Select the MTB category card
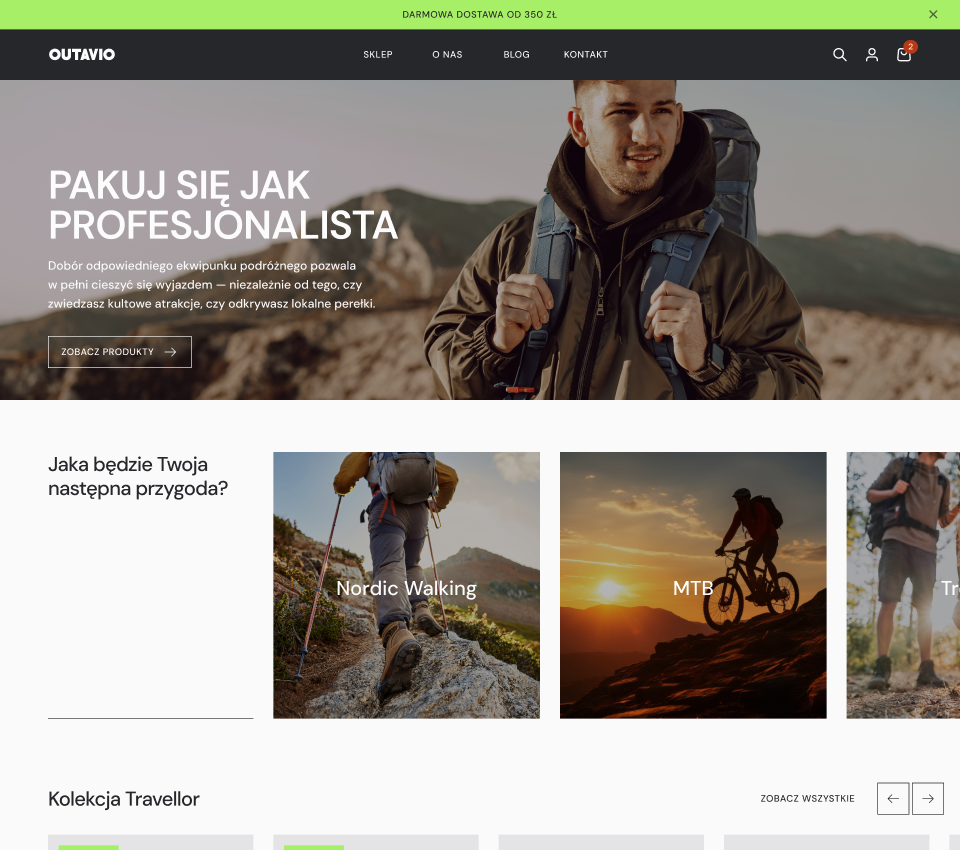The width and height of the screenshot is (960, 850). 693,585
